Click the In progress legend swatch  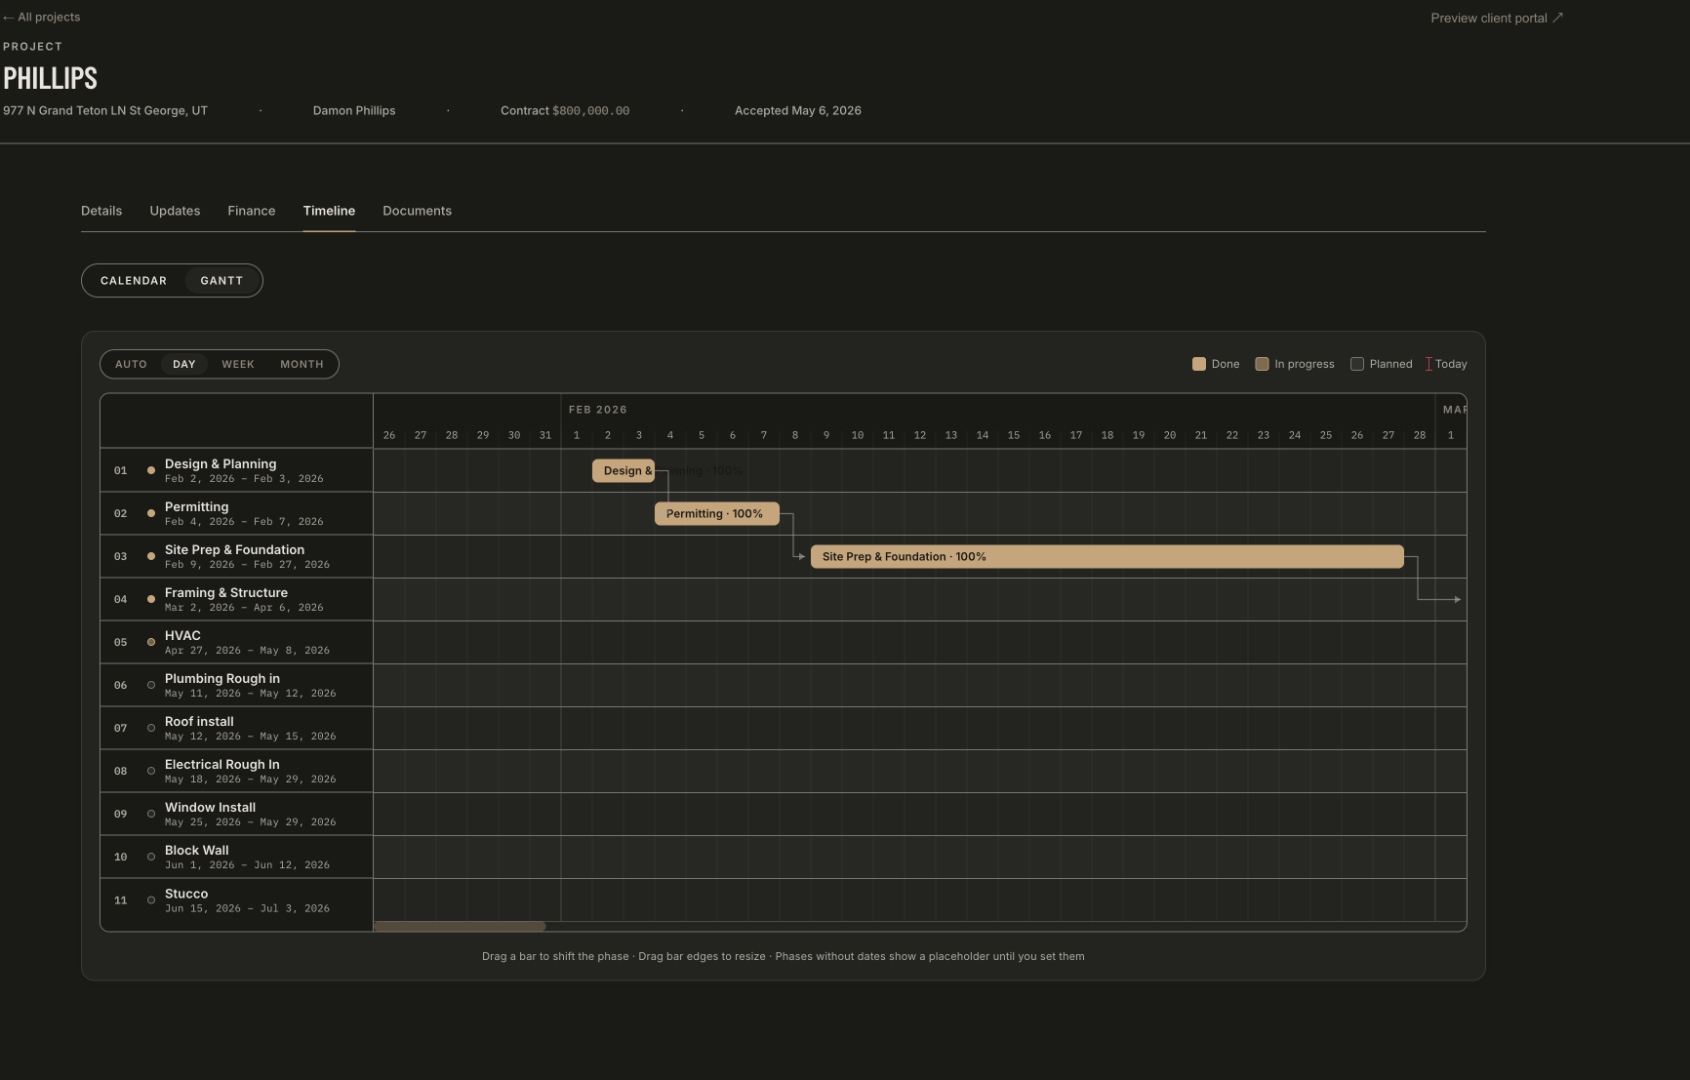click(x=1262, y=364)
